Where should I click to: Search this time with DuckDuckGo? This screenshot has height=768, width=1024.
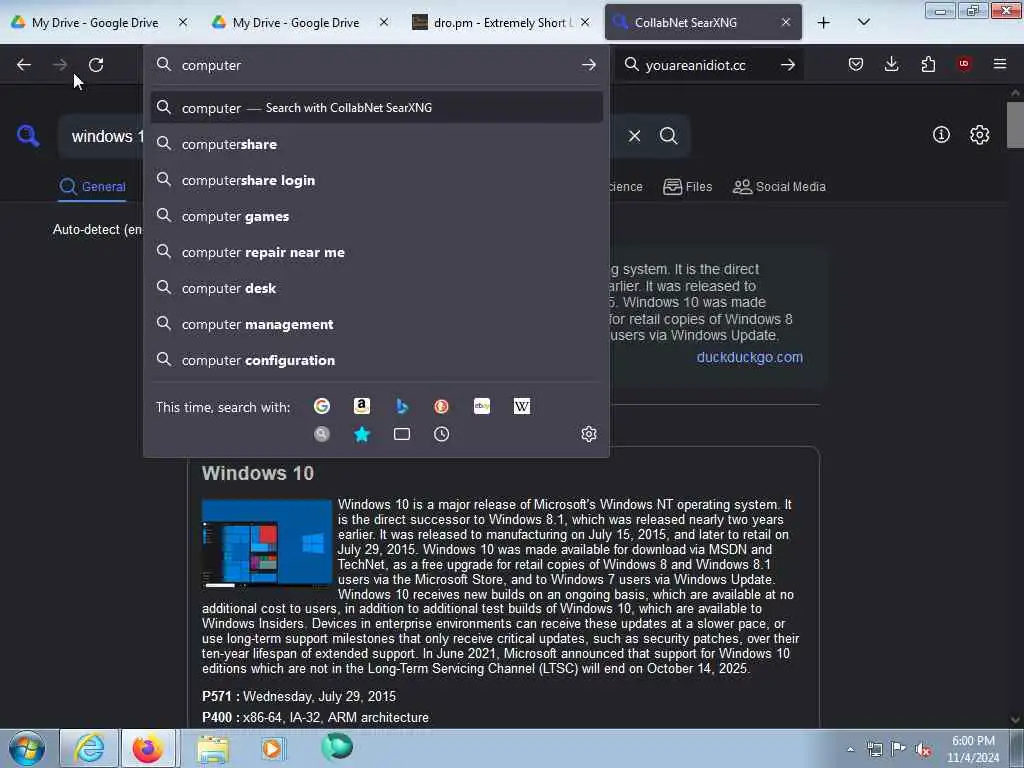[441, 406]
